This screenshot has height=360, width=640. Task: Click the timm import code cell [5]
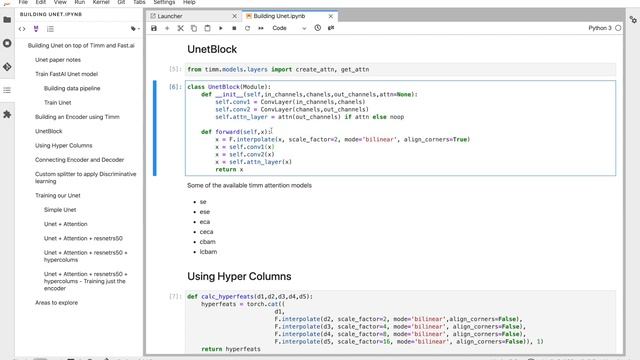tap(400, 69)
